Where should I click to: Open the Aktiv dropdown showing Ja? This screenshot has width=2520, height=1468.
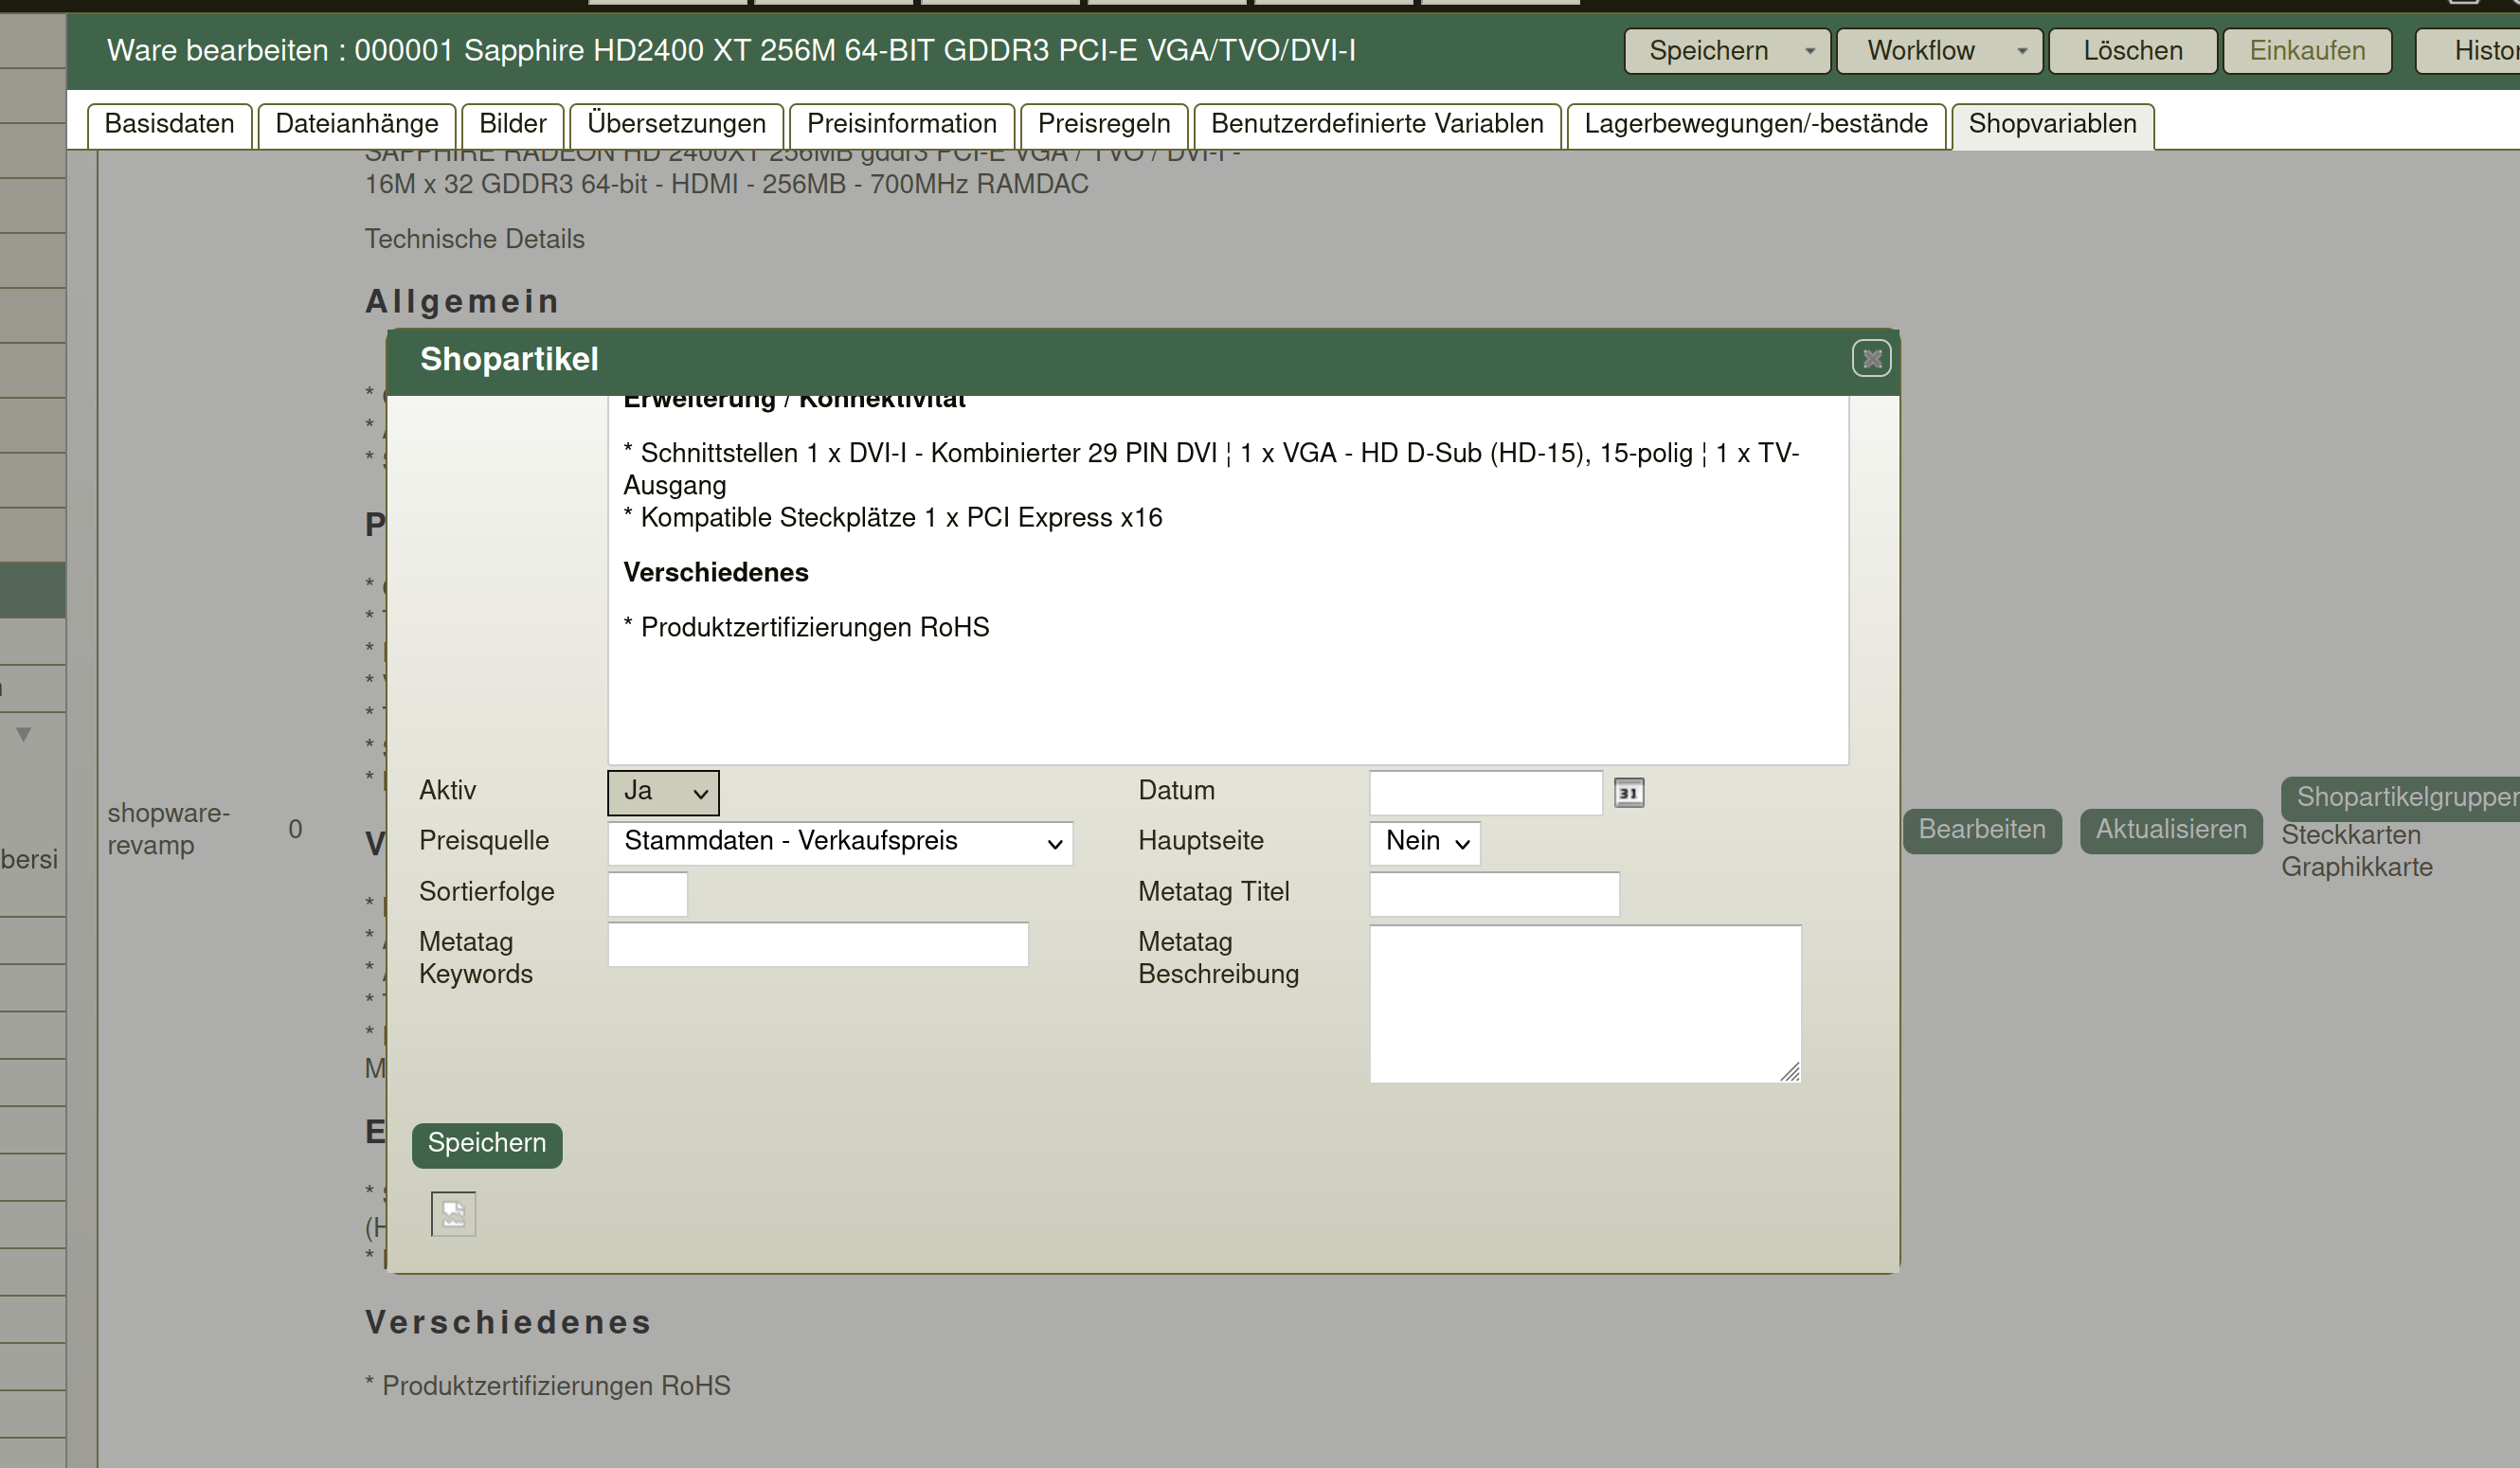pos(663,792)
